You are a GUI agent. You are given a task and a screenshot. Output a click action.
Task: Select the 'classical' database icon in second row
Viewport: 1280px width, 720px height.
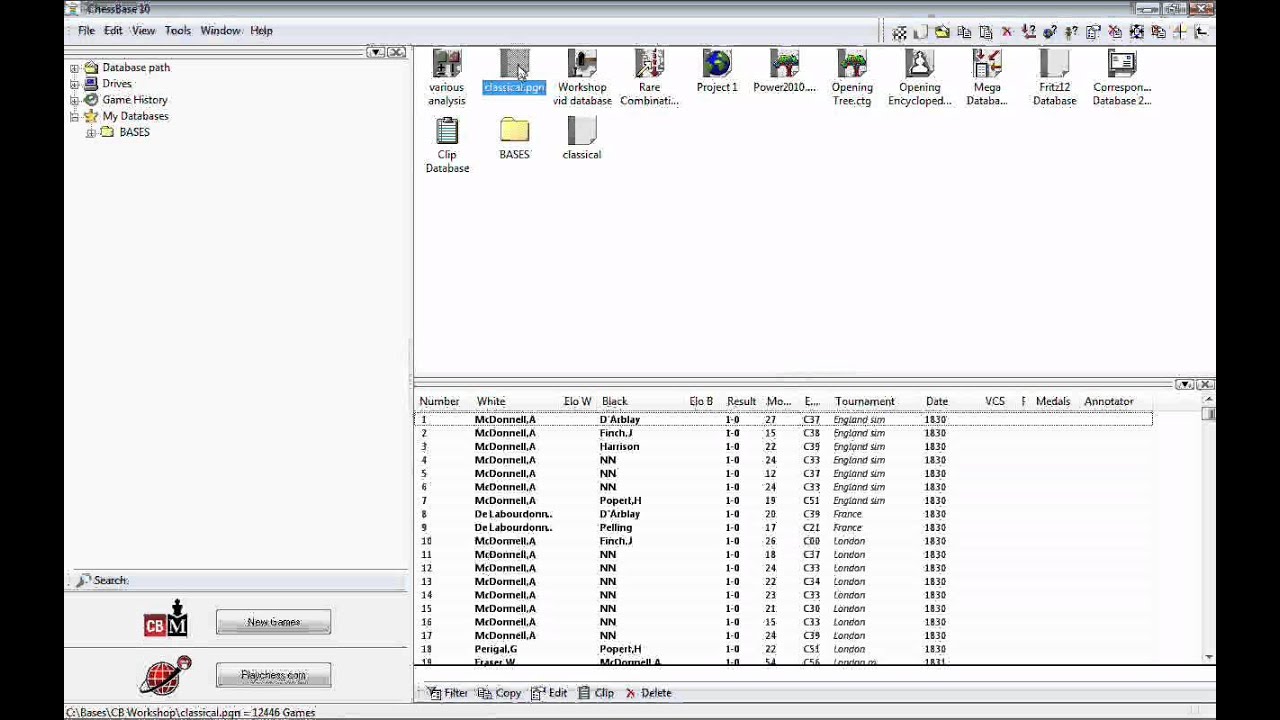(x=582, y=139)
